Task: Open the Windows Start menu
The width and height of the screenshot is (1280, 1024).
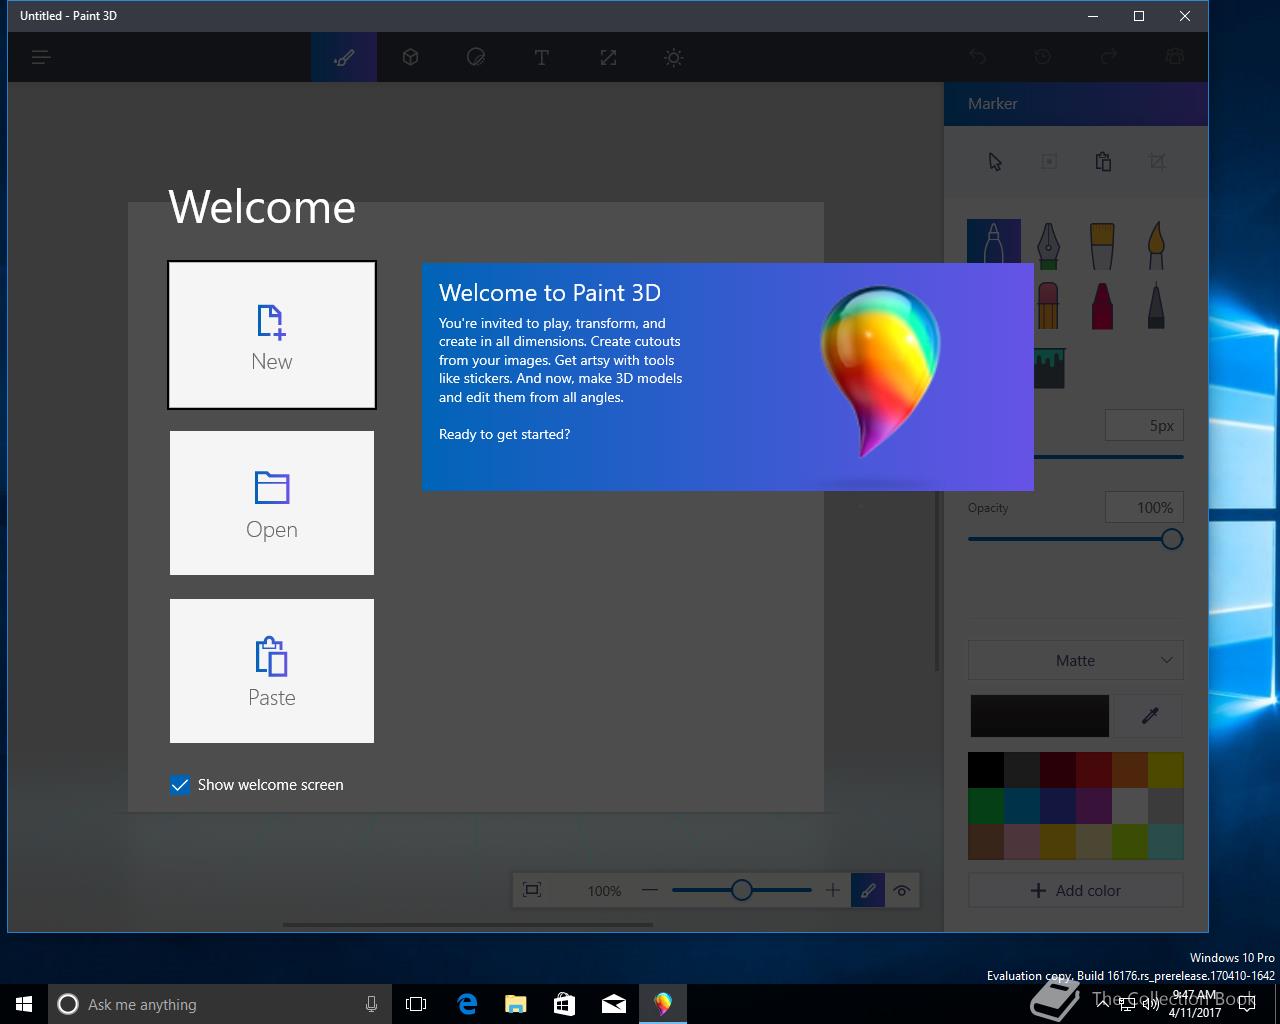Action: (x=24, y=1004)
